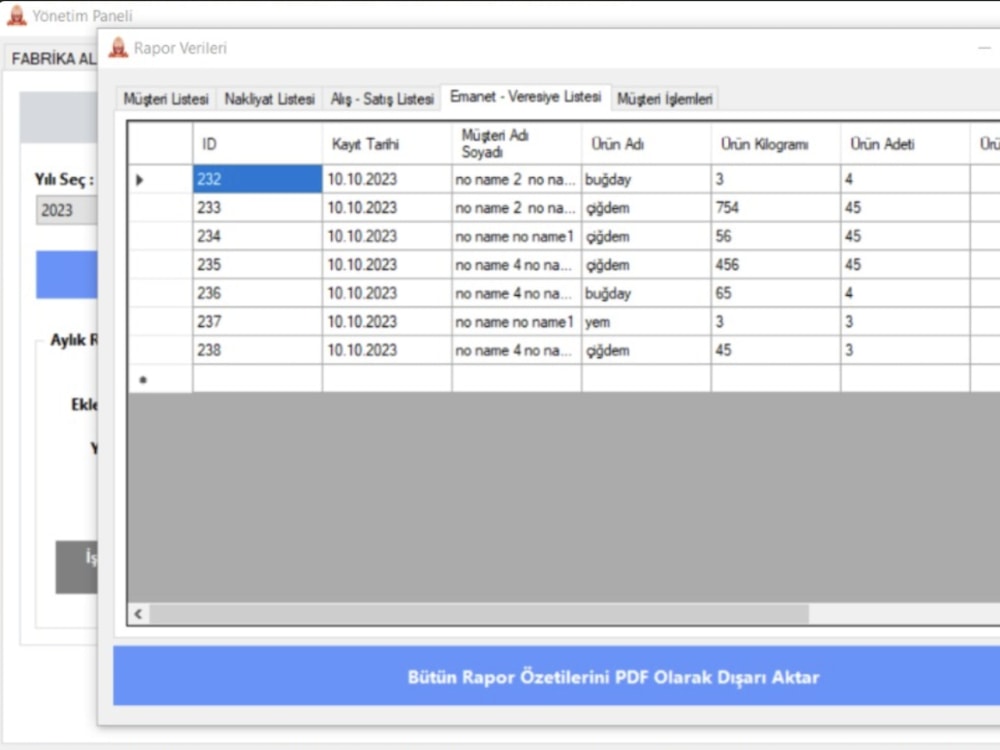This screenshot has width=1000, height=750.
Task: Click the left arrow of horizontal scrollbar
Action: coord(138,614)
